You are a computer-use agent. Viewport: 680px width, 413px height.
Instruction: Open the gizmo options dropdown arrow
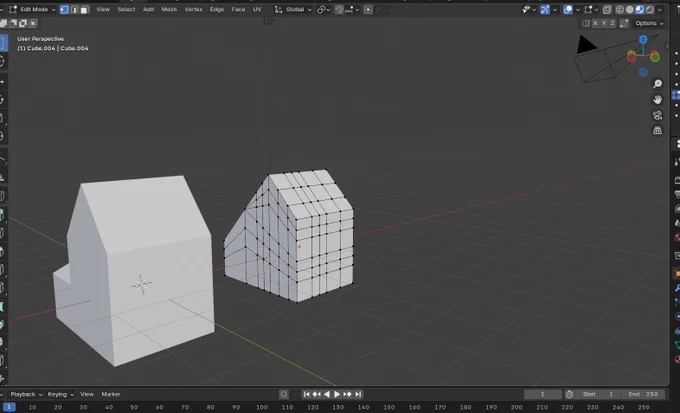(x=555, y=9)
